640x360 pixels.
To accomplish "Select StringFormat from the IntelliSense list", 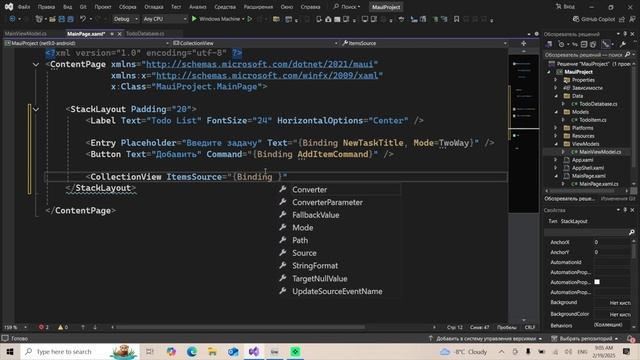I will point(315,266).
